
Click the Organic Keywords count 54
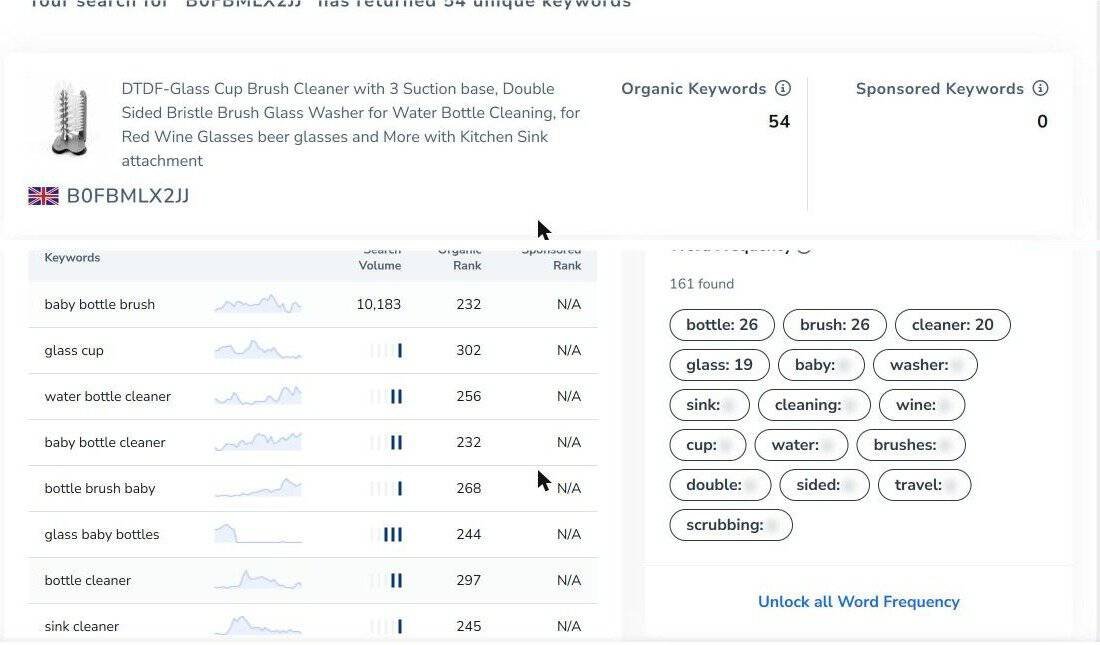click(x=779, y=121)
